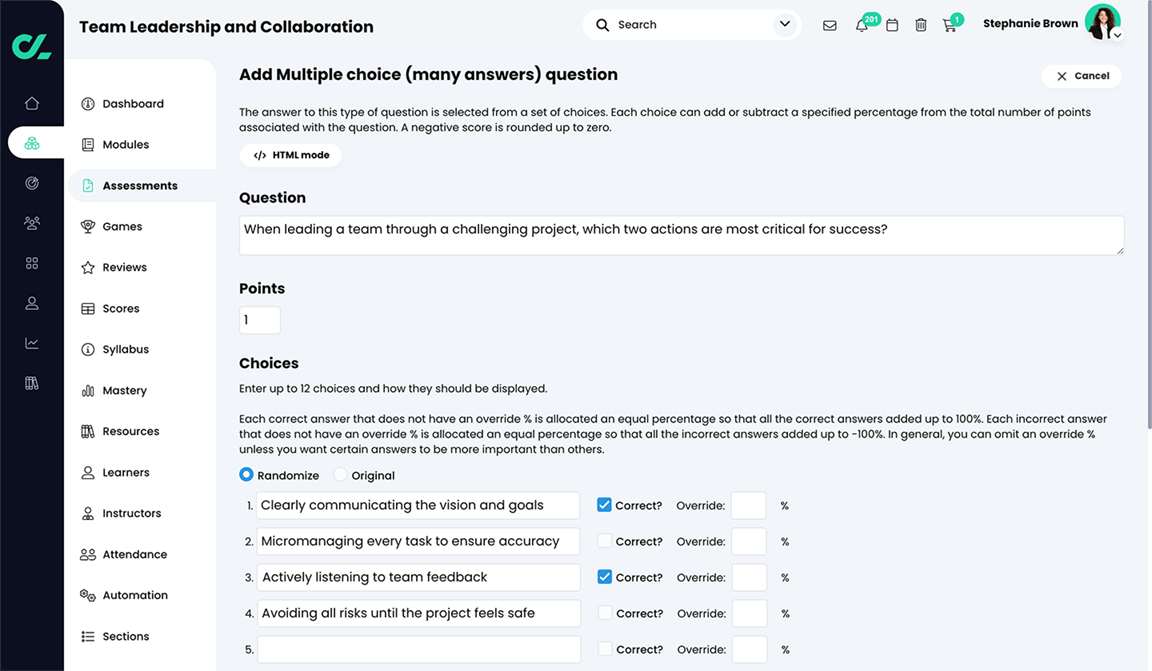
Task: View notifications via the bell icon
Action: pos(861,25)
